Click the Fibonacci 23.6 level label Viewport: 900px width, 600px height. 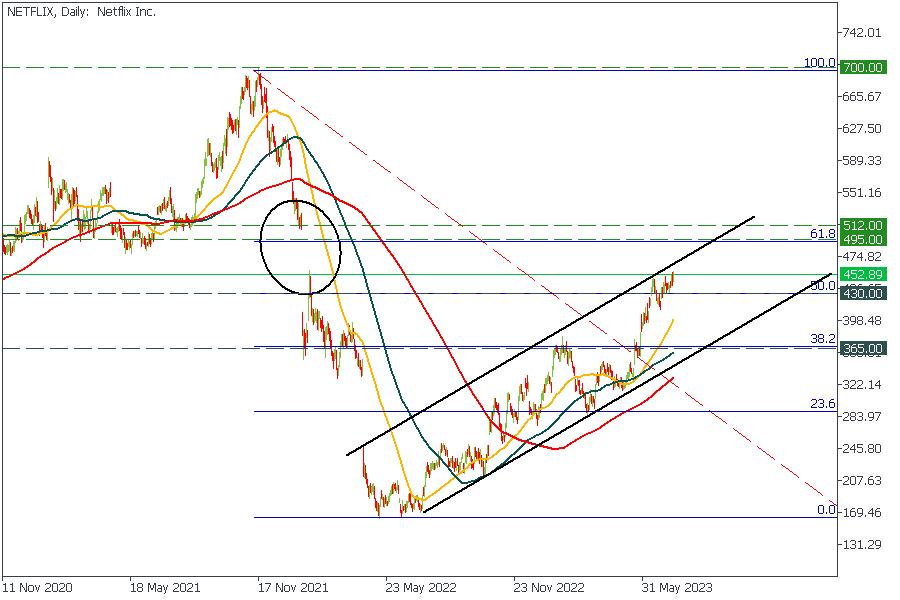(823, 404)
